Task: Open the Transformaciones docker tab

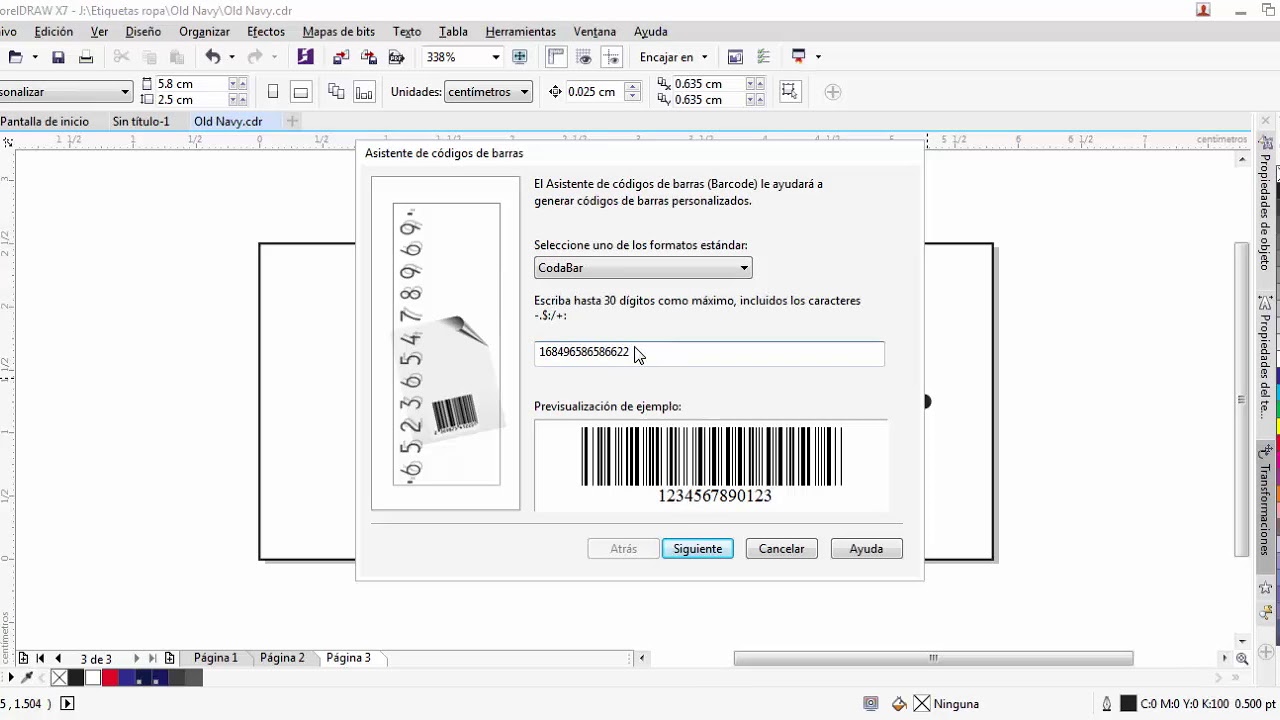Action: tap(1266, 507)
